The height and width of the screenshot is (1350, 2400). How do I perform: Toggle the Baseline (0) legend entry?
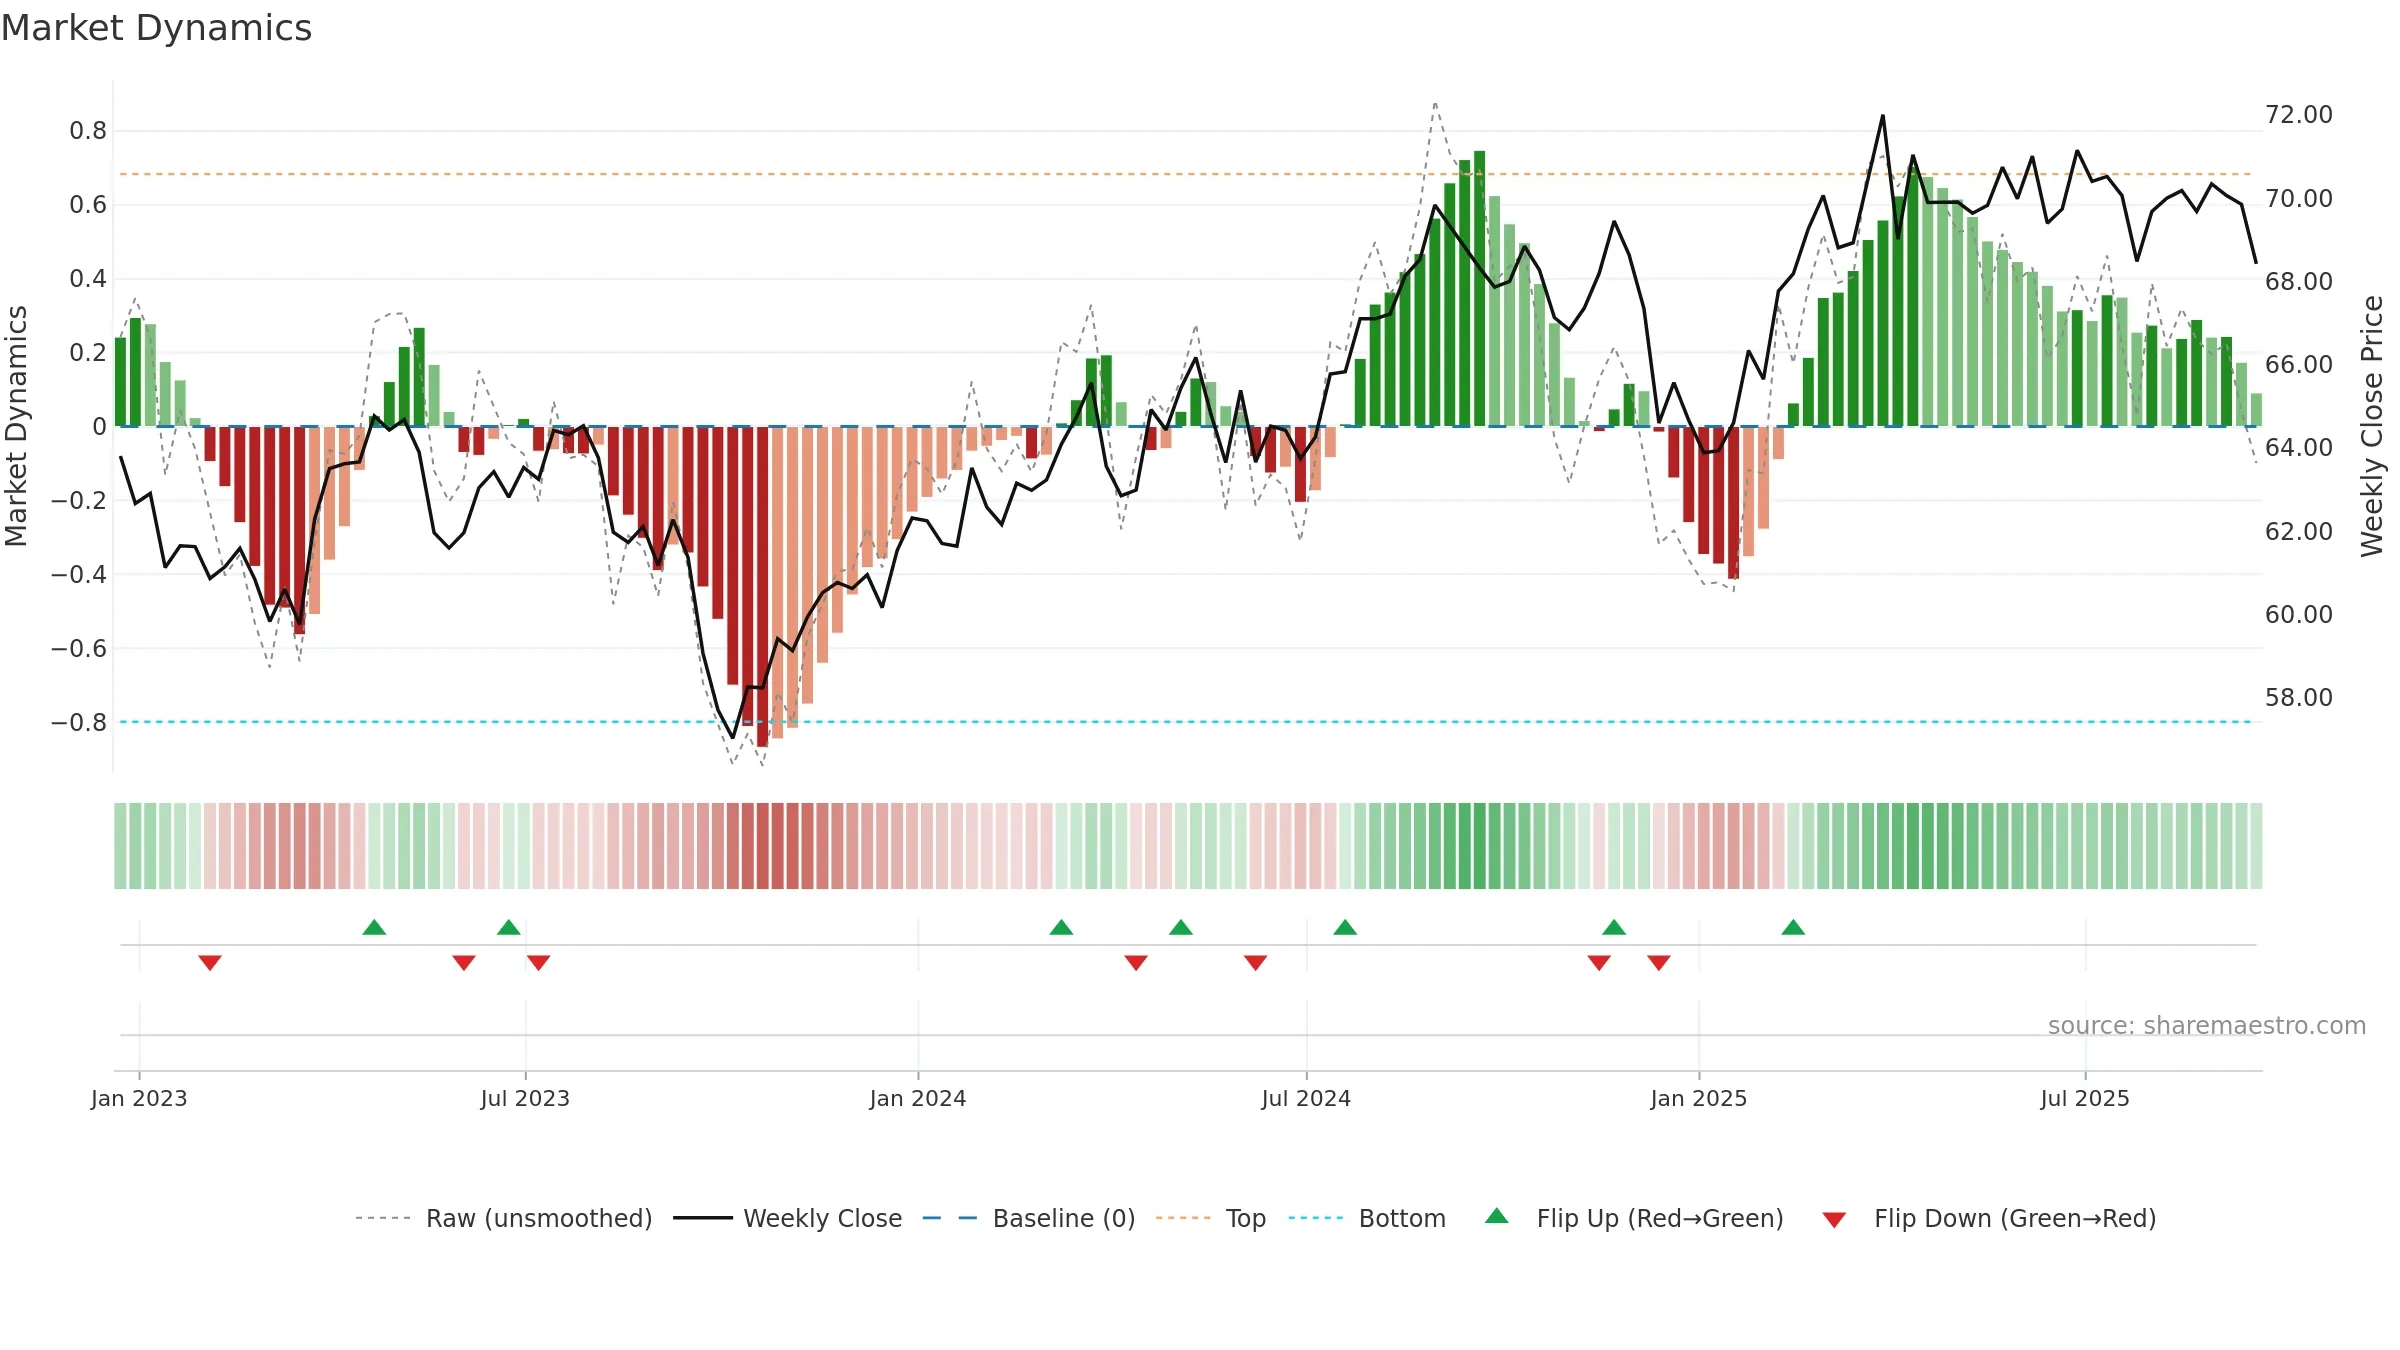click(x=1029, y=1218)
